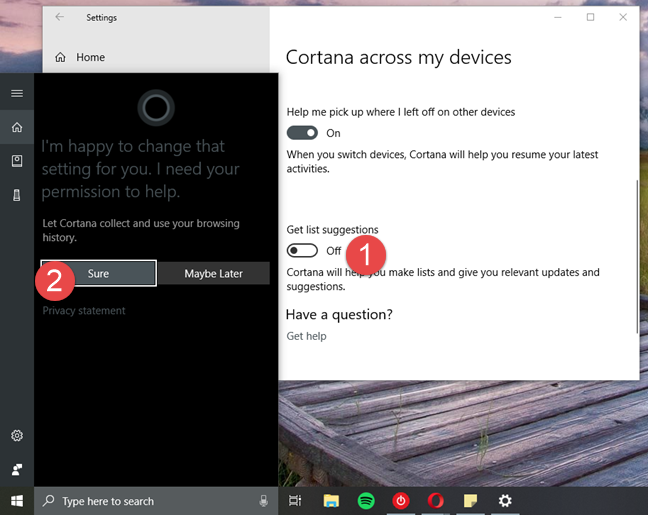Click microphone icon in search box
This screenshot has height=515, width=648.
[x=263, y=501]
